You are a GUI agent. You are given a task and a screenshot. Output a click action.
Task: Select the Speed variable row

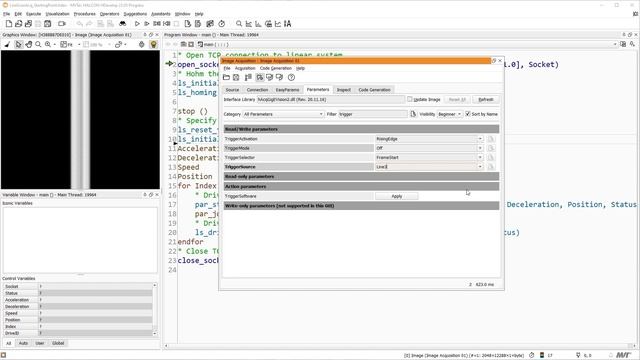point(78,313)
